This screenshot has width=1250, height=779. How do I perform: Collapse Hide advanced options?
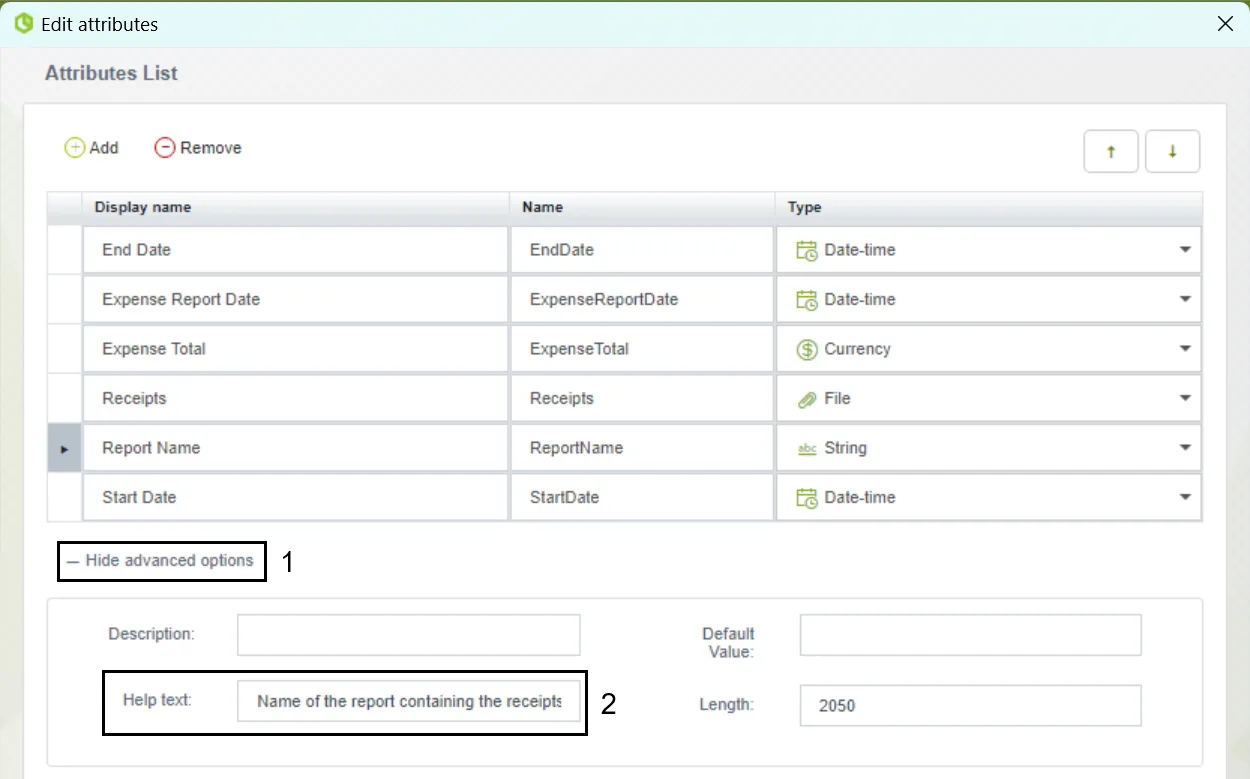pos(161,561)
